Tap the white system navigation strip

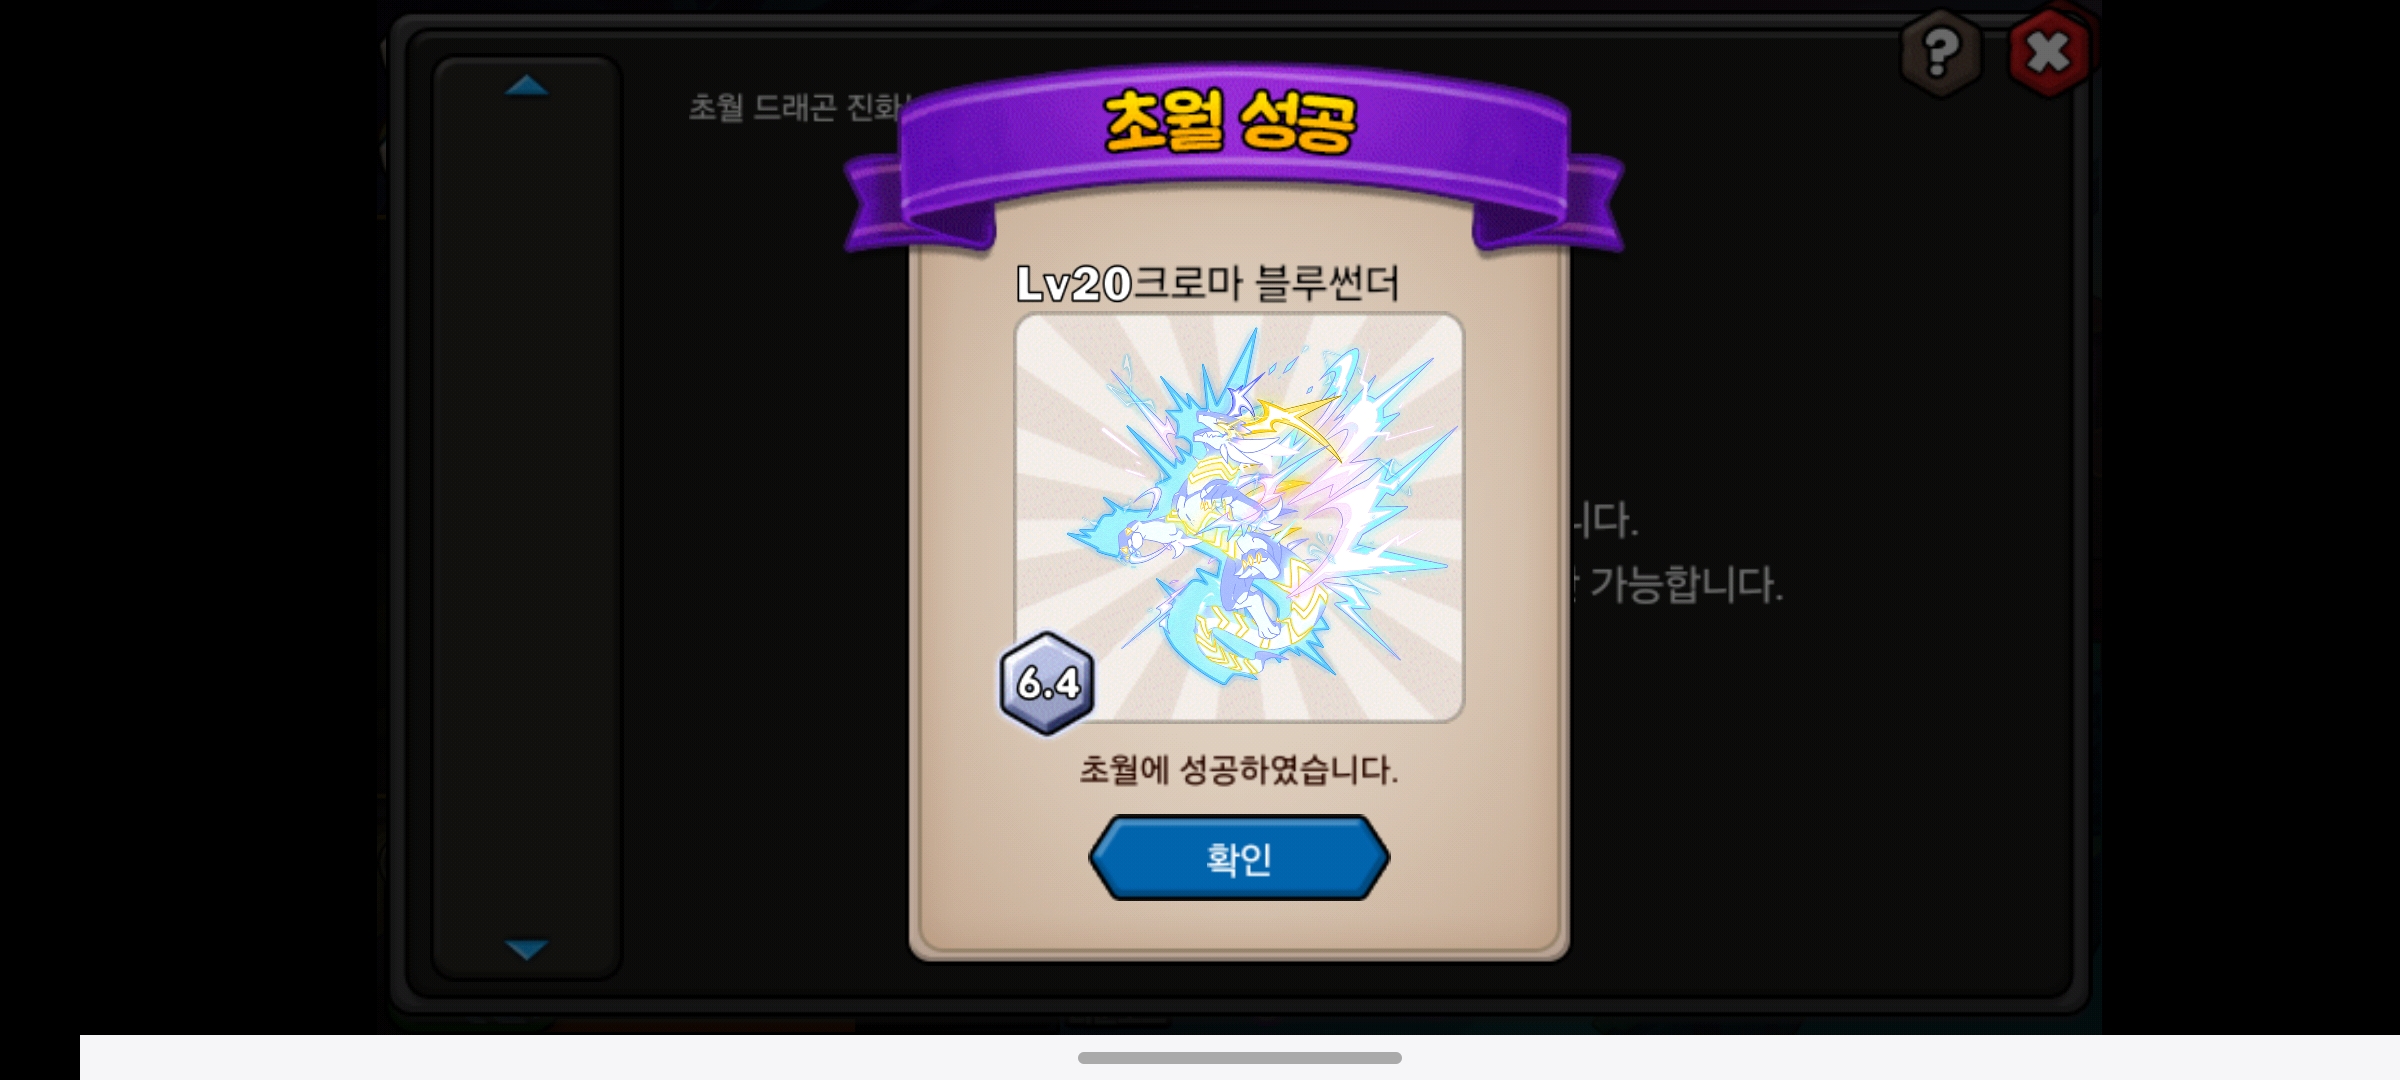[1240, 1058]
